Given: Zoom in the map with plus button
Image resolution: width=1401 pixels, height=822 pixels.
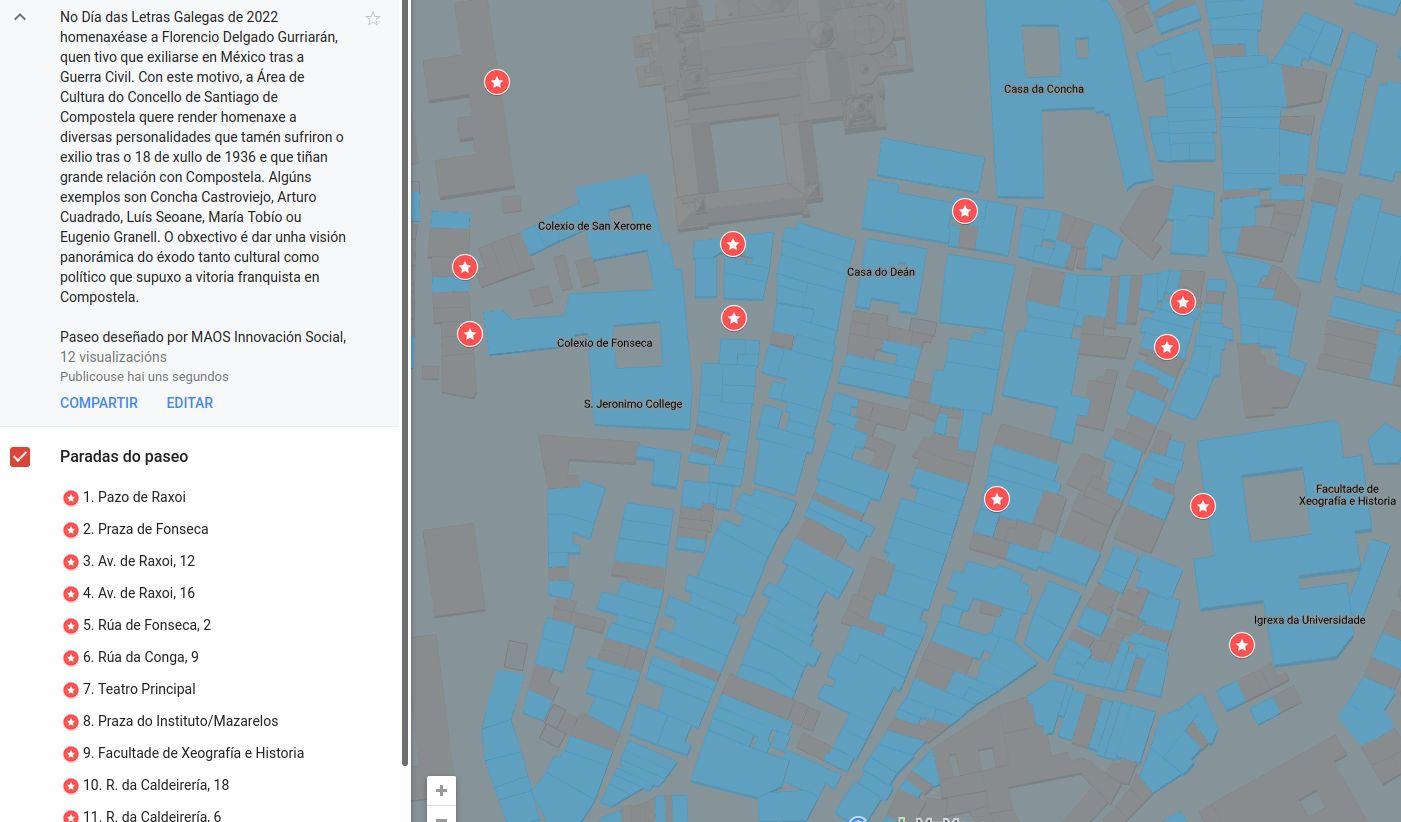Looking at the screenshot, I should 441,791.
